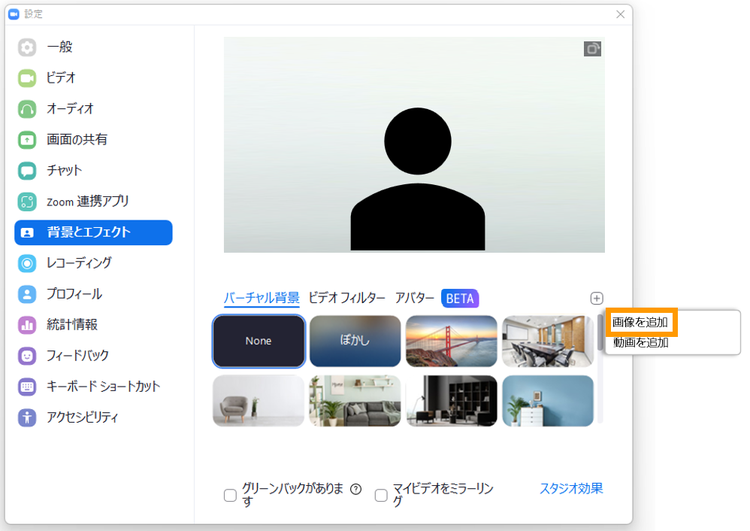The image size is (750, 531).
Task: Click the background list scrollbar
Action: [x=600, y=332]
